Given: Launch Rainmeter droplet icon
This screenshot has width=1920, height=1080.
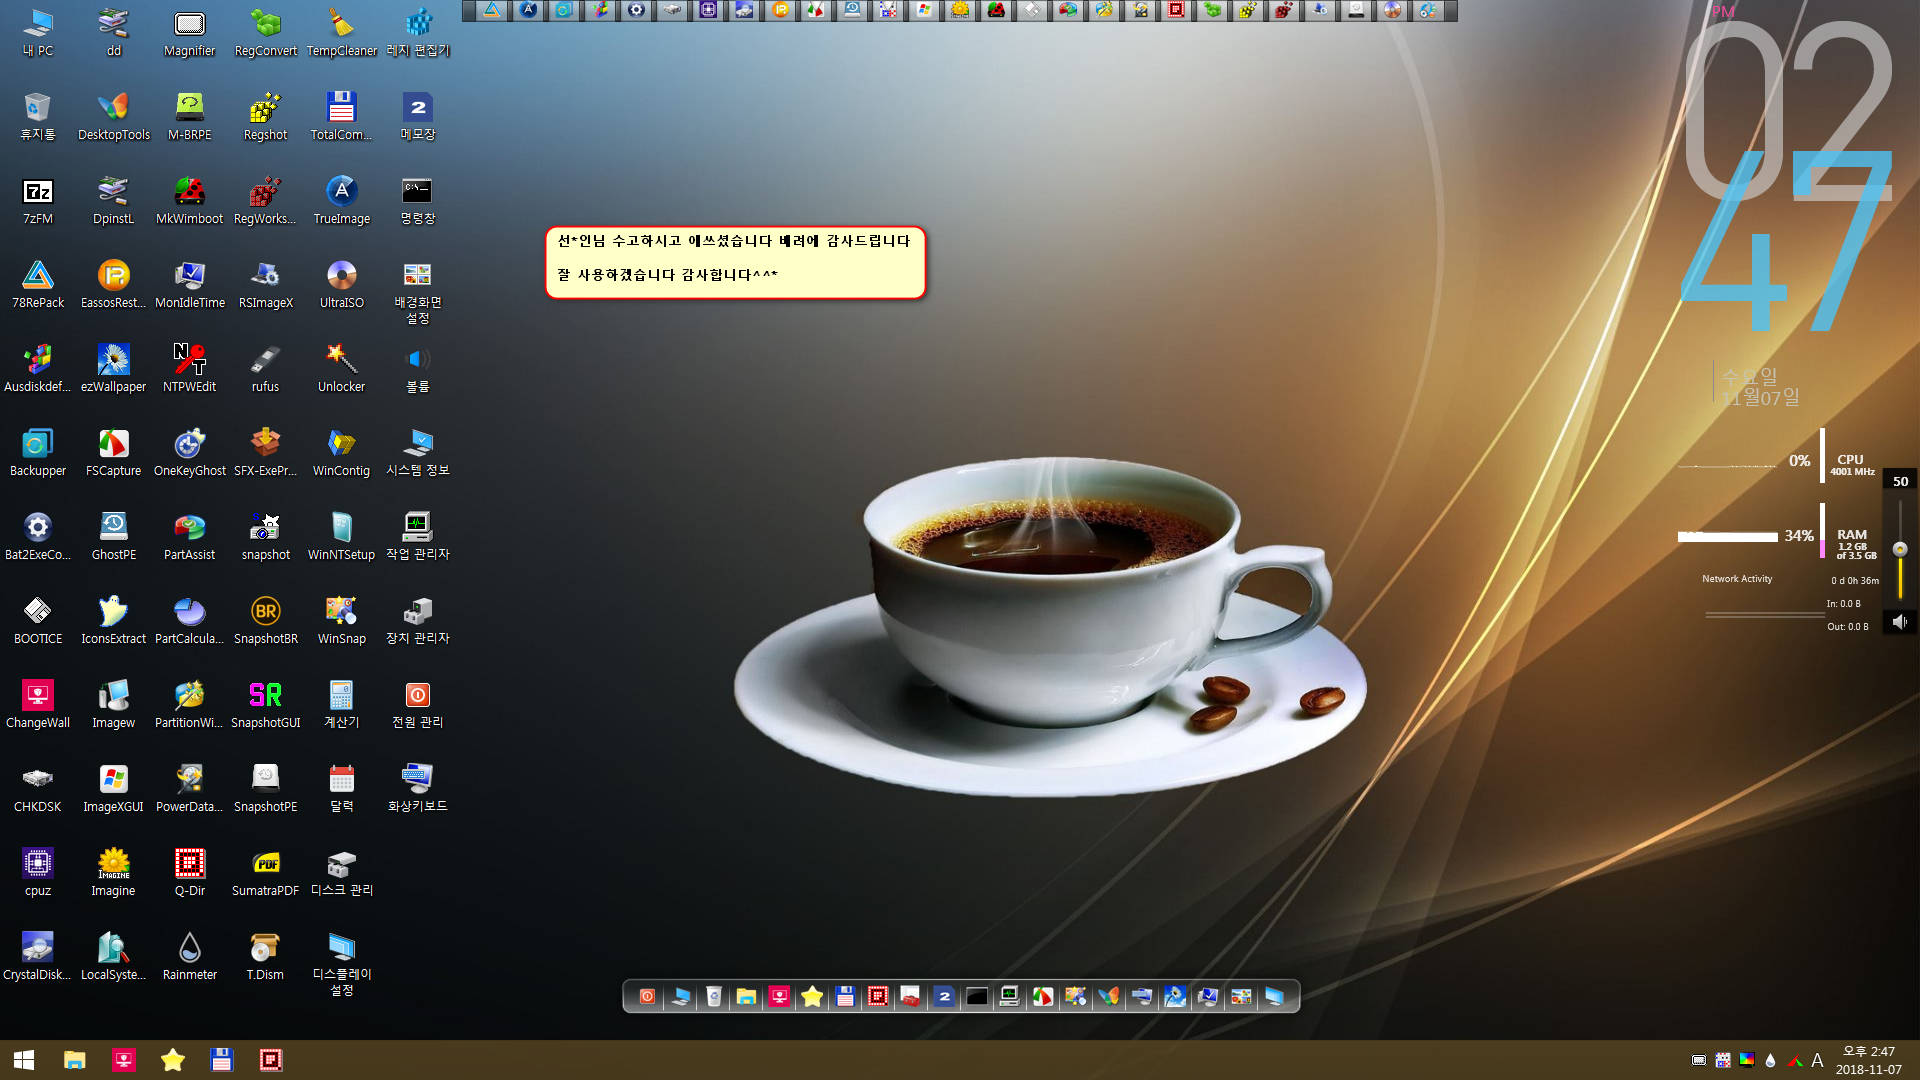Looking at the screenshot, I should 190,955.
